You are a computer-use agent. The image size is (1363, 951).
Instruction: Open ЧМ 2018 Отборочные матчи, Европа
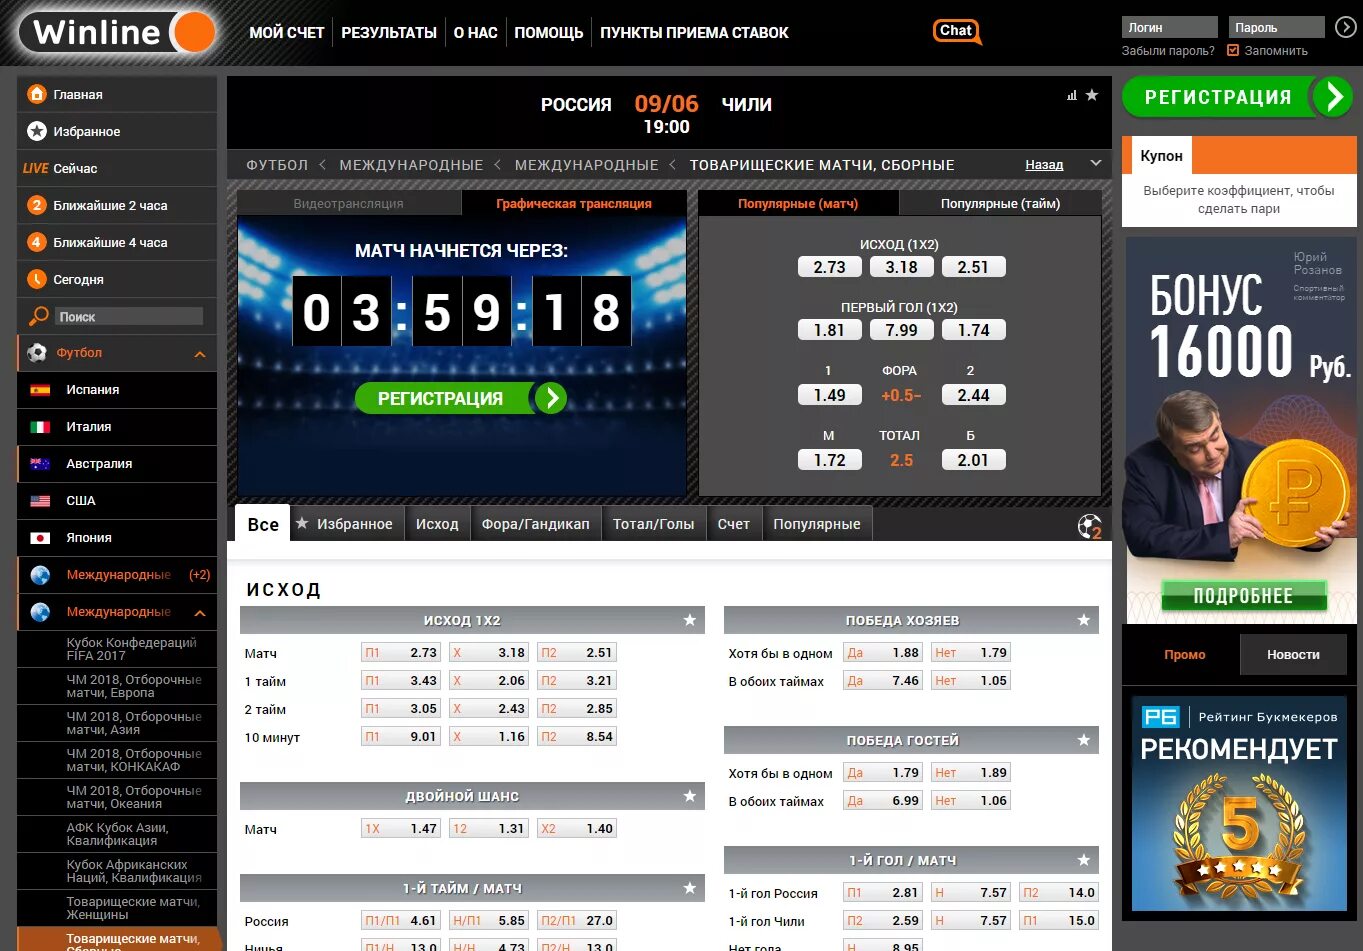click(134, 686)
